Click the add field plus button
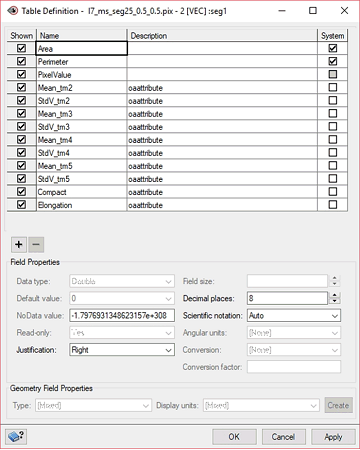Screen dimensions: 360x450 19,245
